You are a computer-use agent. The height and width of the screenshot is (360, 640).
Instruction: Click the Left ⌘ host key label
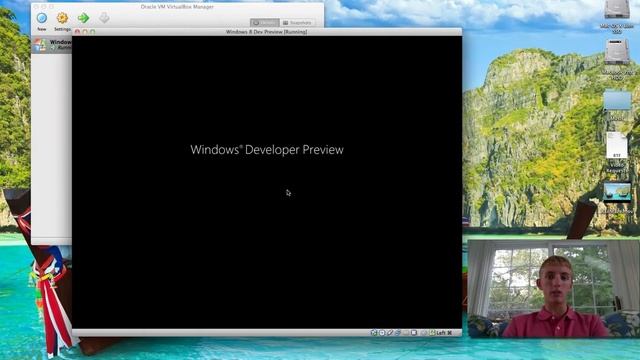point(444,333)
